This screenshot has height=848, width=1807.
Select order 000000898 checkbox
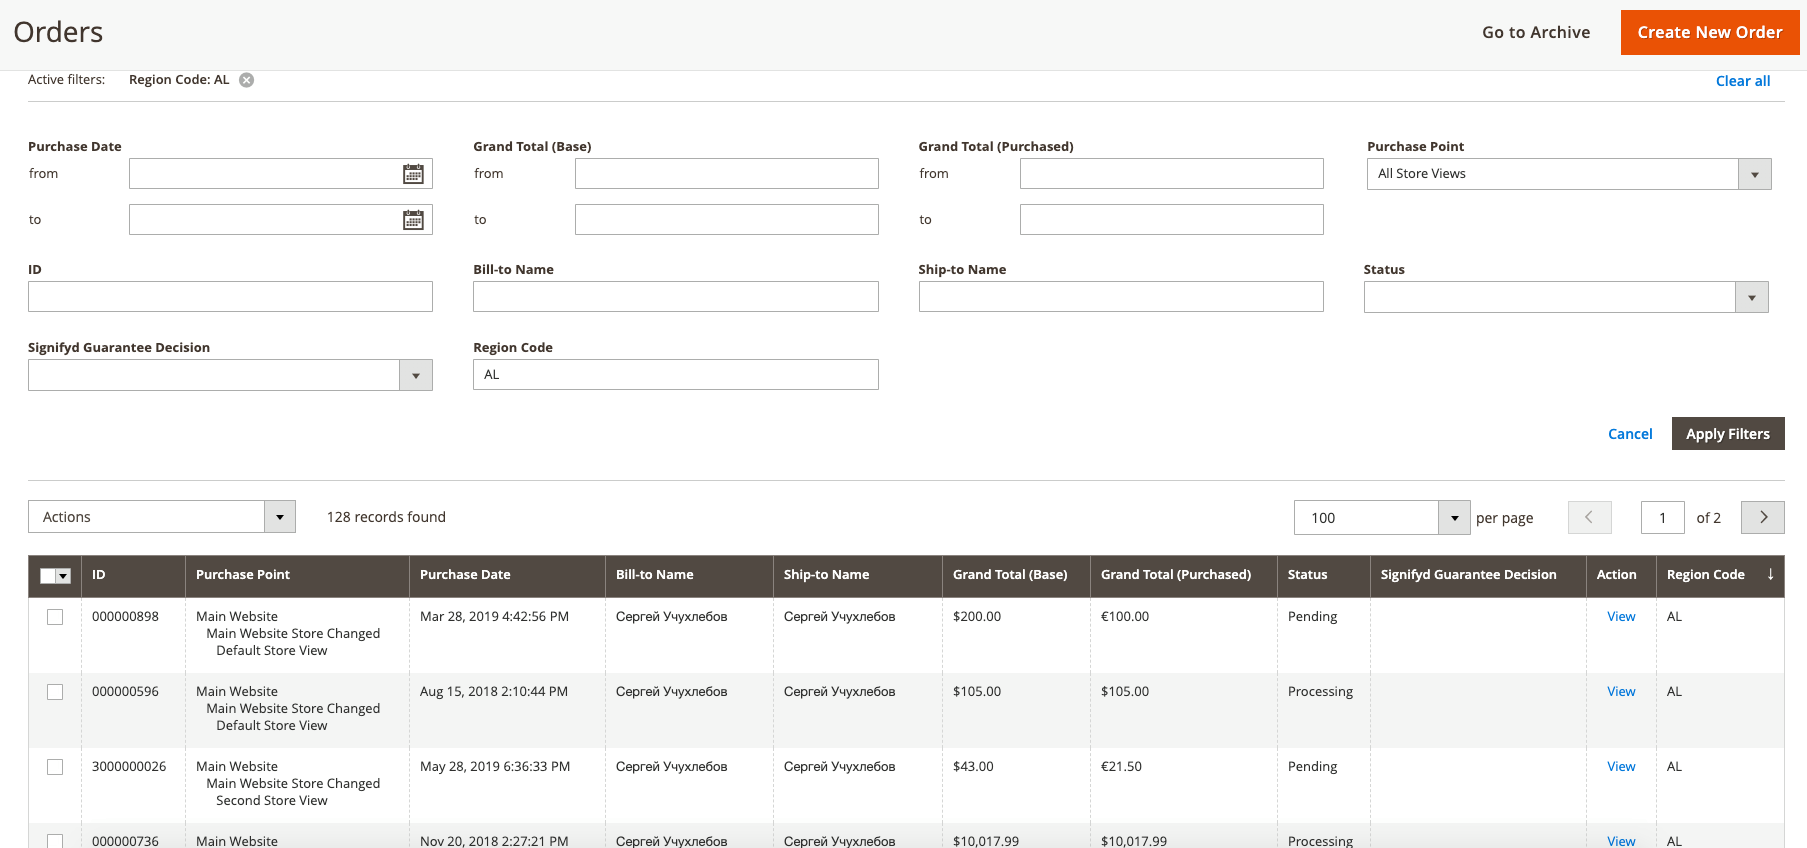[55, 617]
